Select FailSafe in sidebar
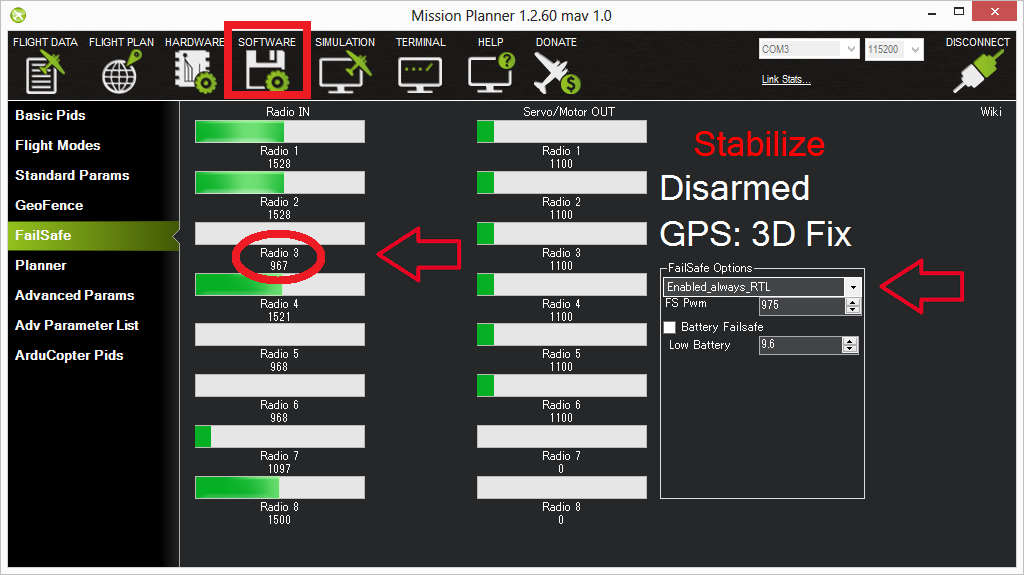Screen dimensions: 1024x575 coord(93,235)
